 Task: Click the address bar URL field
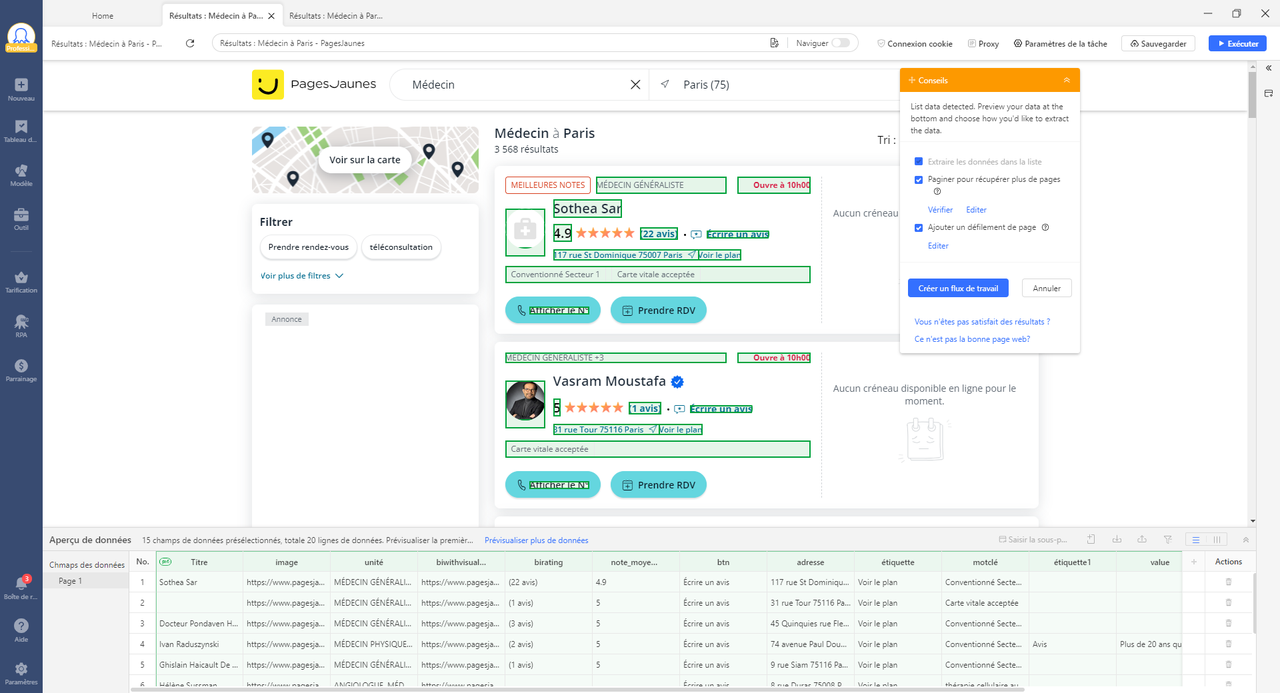pyautogui.click(x=490, y=43)
